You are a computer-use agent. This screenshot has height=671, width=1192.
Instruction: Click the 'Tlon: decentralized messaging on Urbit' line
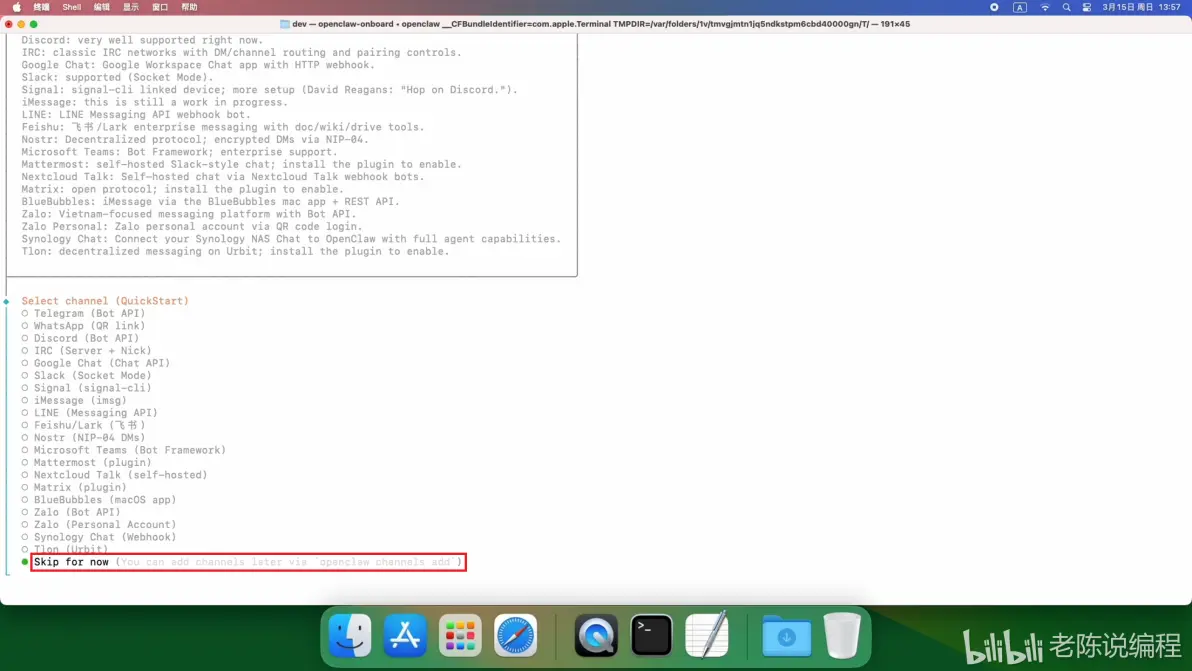coord(235,252)
